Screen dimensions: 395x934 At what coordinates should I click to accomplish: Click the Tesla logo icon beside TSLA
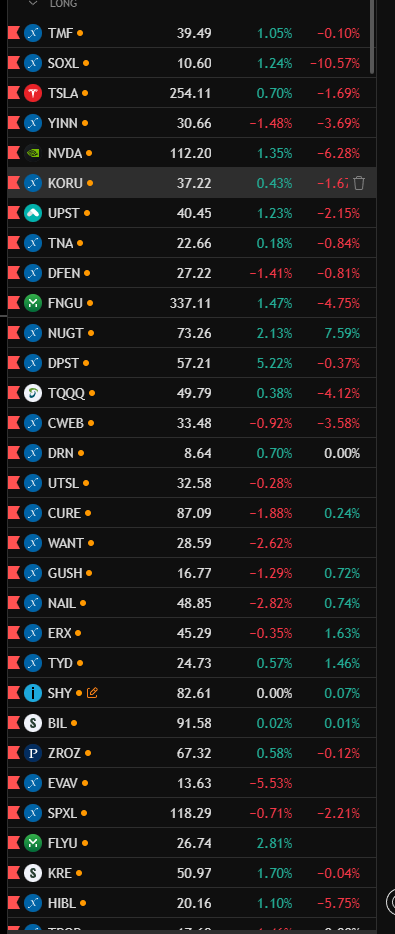(33, 93)
